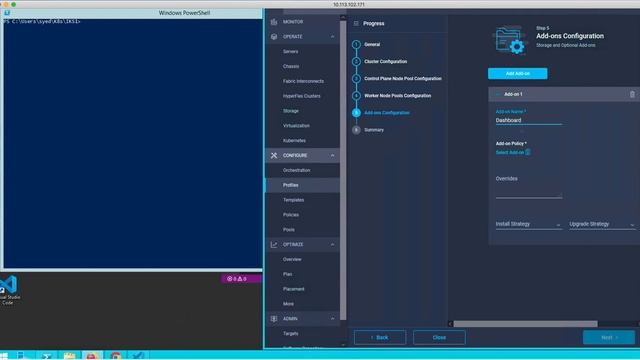The height and width of the screenshot is (360, 640).
Task: Open Orchestration in the sidebar
Action: click(296, 170)
